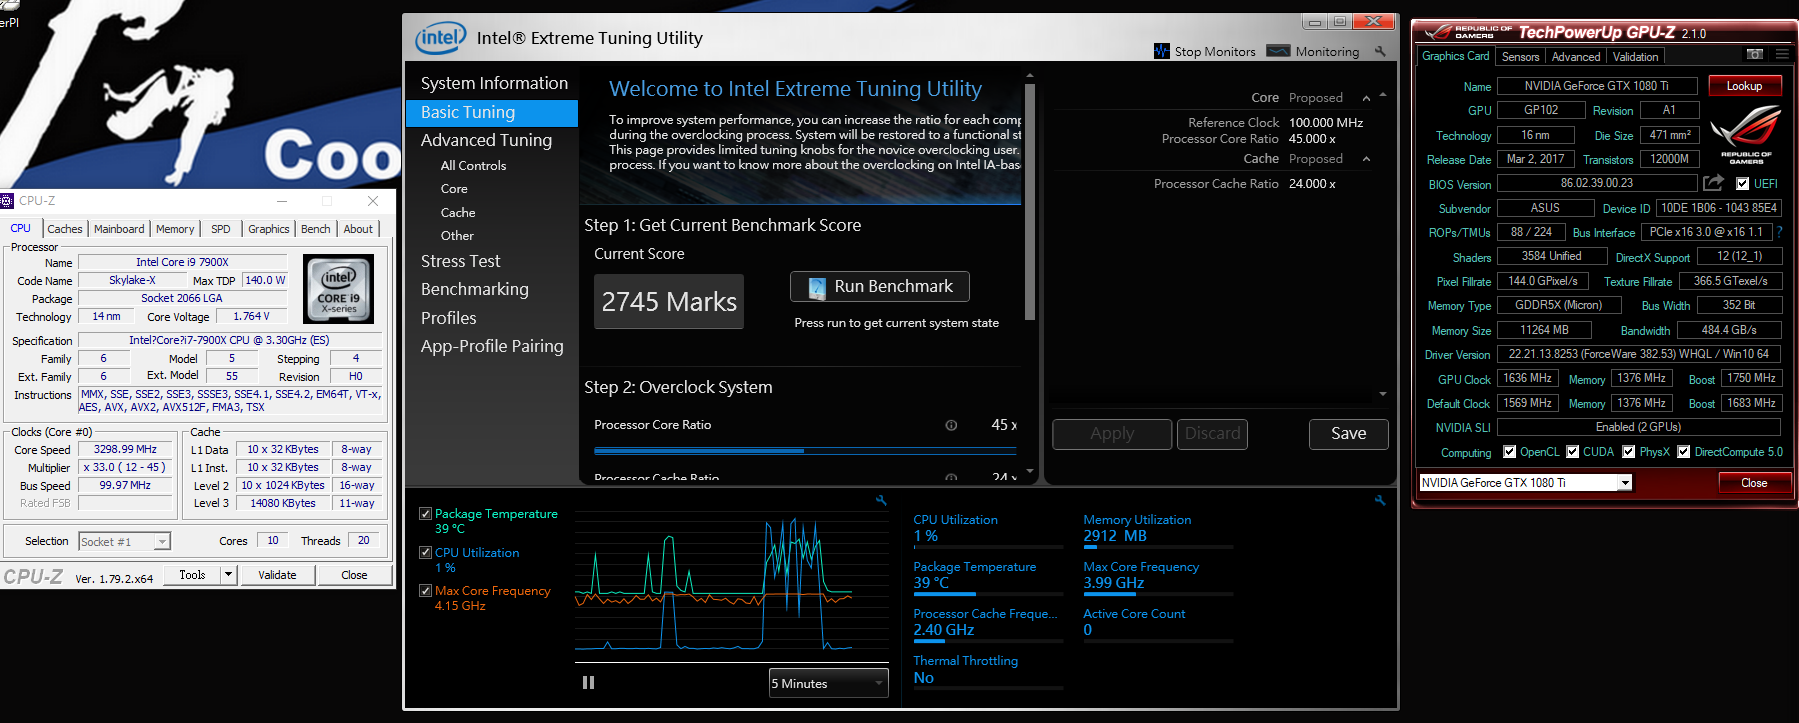This screenshot has height=723, width=1799.
Task: Click Tools button in CPU-Z
Action: click(x=192, y=575)
